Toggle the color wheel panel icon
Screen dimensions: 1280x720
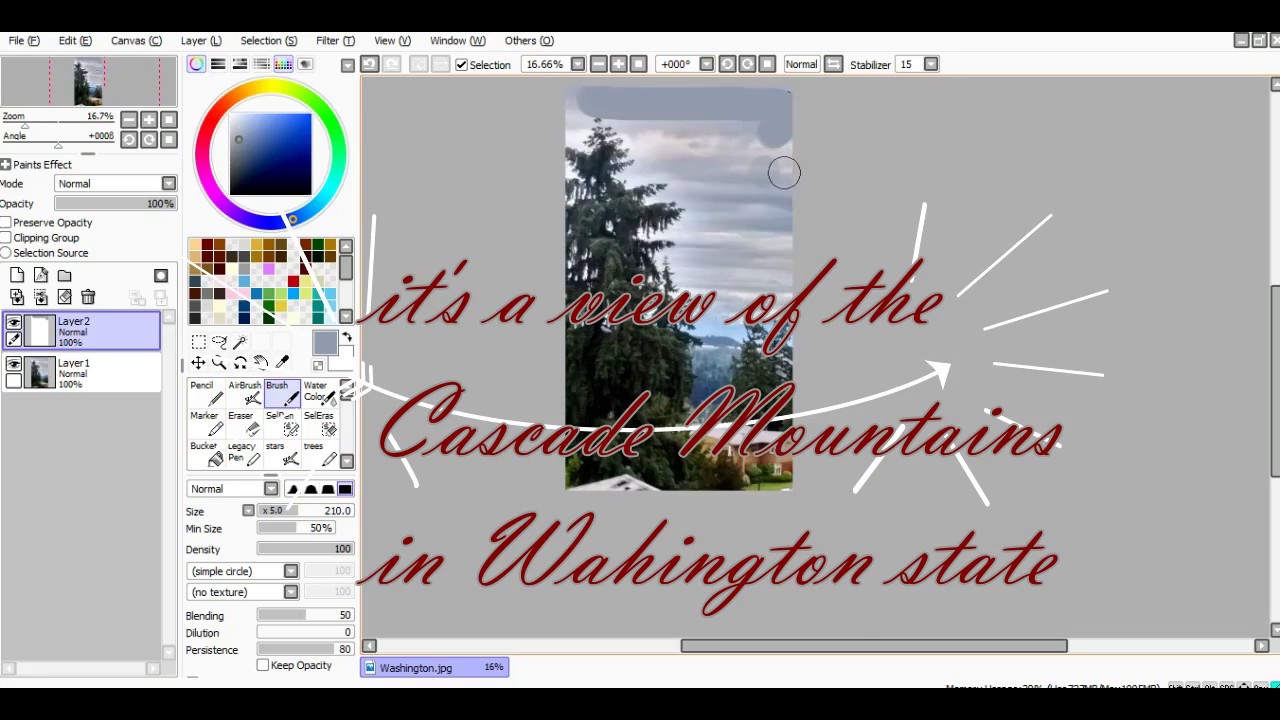coord(196,64)
